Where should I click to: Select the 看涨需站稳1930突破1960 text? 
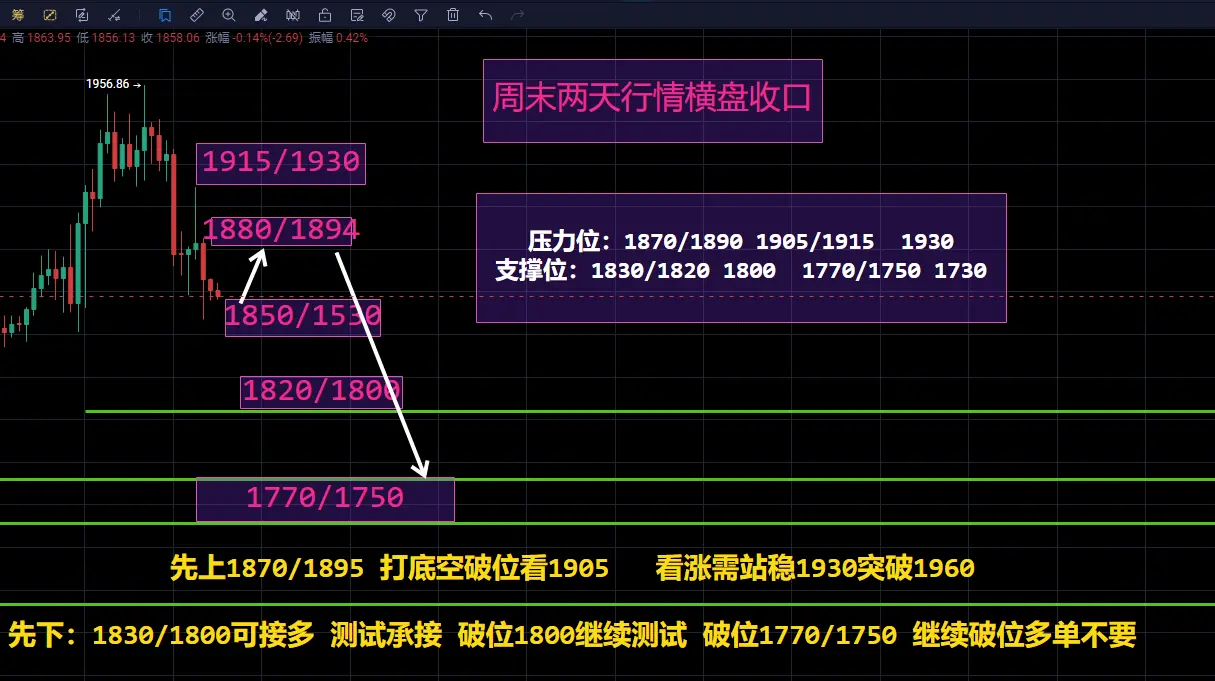click(815, 569)
